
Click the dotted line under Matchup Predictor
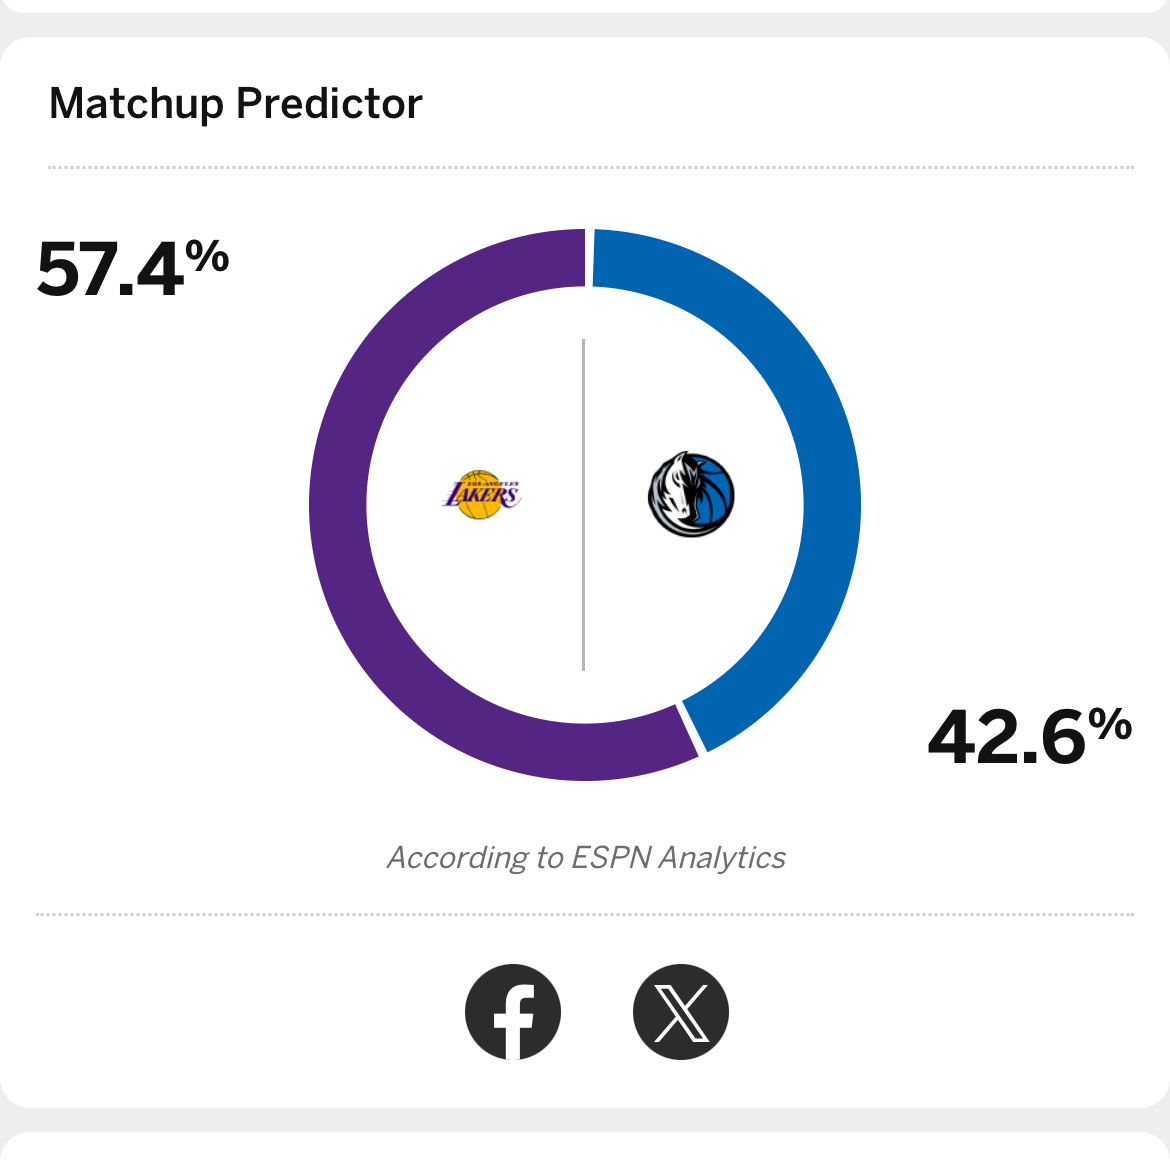(x=590, y=167)
